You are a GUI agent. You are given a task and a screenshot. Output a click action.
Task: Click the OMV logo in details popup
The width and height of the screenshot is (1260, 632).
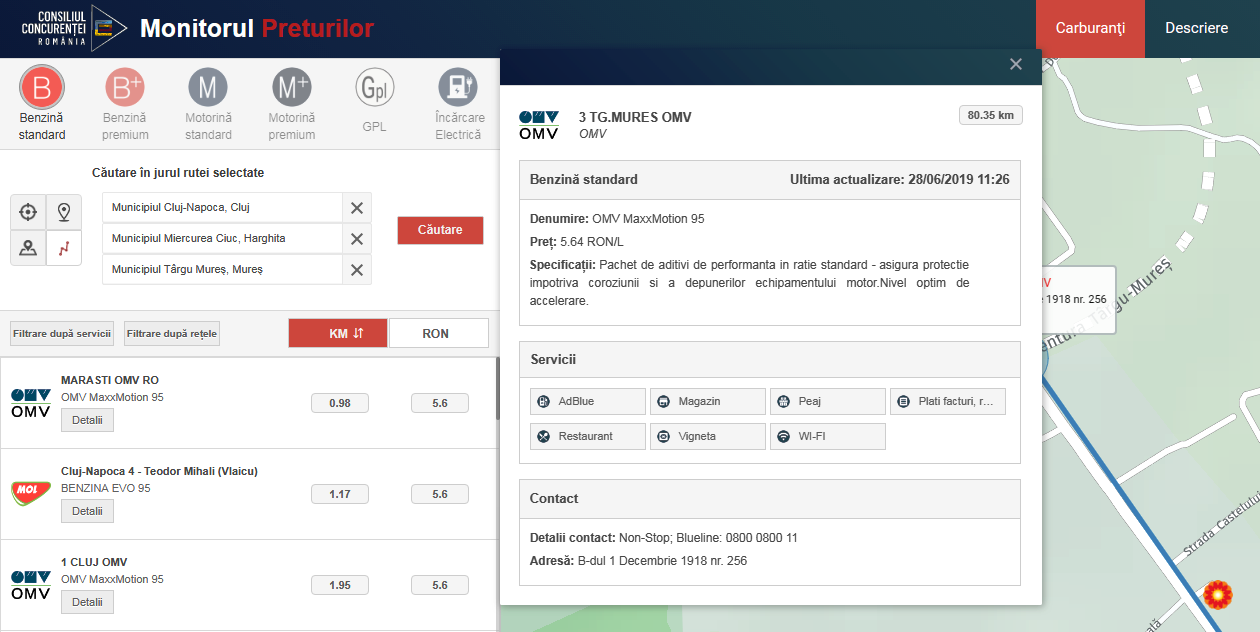[x=539, y=125]
